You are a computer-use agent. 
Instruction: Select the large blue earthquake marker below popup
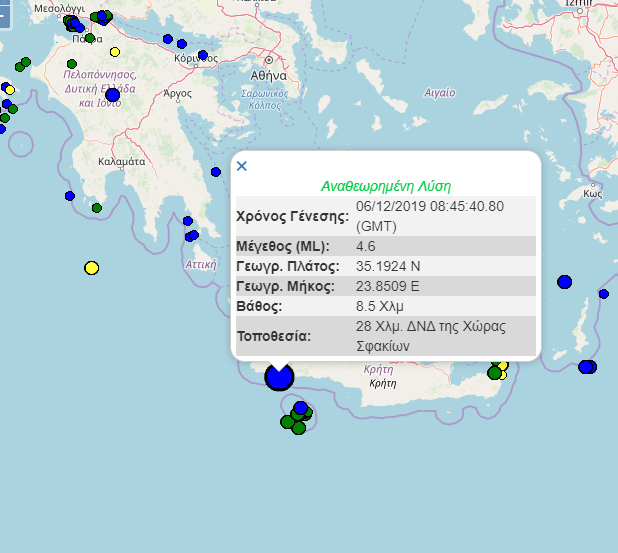click(x=279, y=377)
